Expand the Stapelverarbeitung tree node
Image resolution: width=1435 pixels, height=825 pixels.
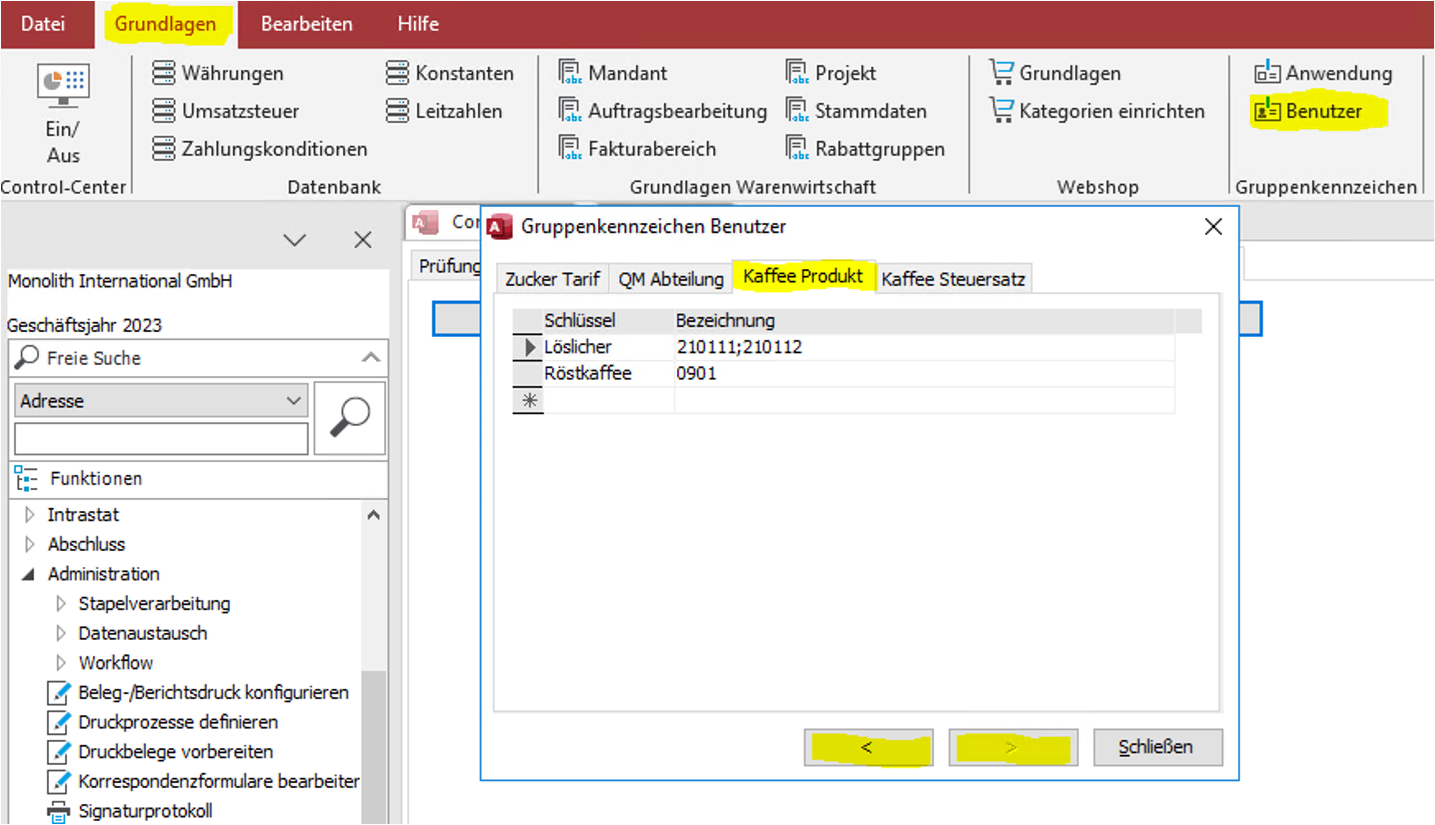click(60, 604)
